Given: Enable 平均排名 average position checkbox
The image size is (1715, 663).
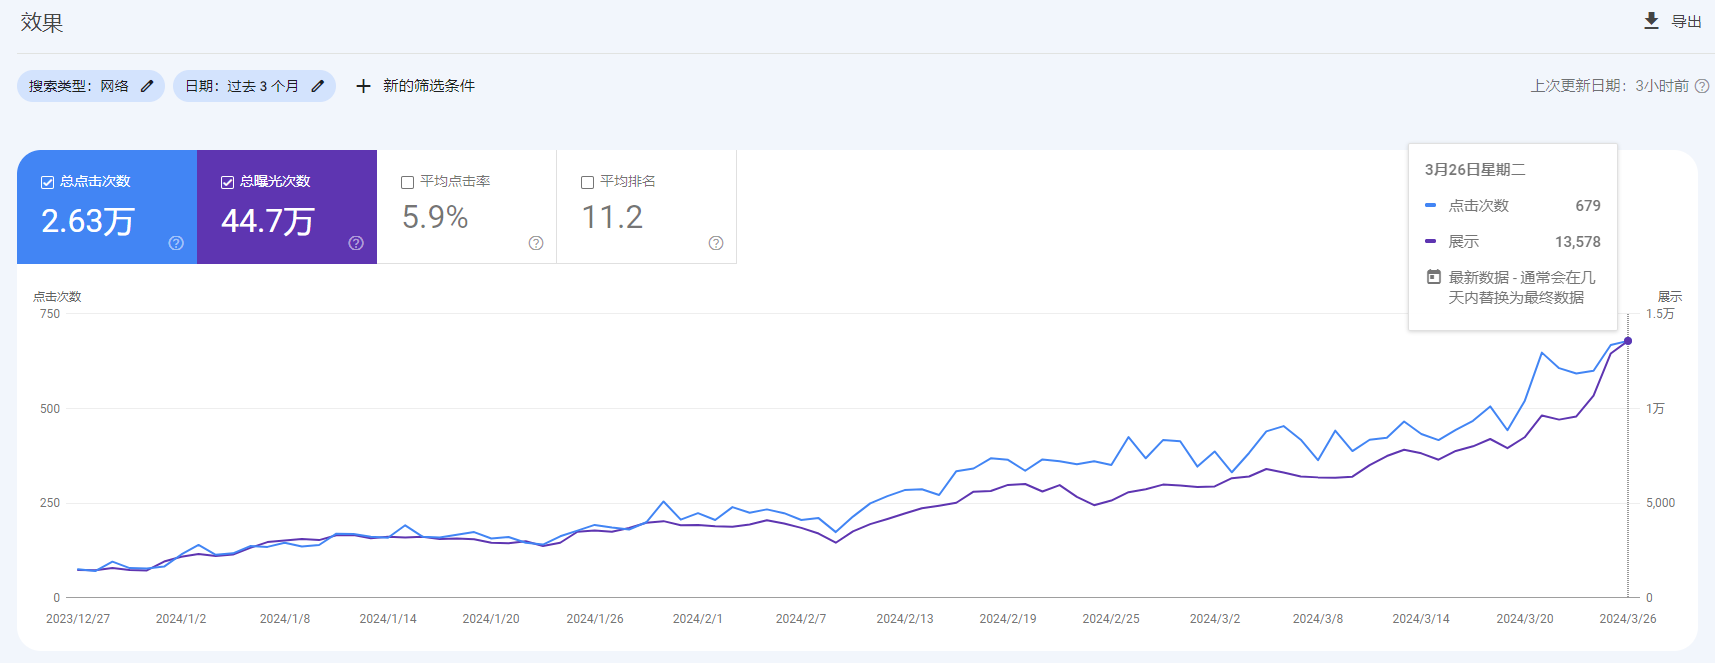Looking at the screenshot, I should (587, 182).
